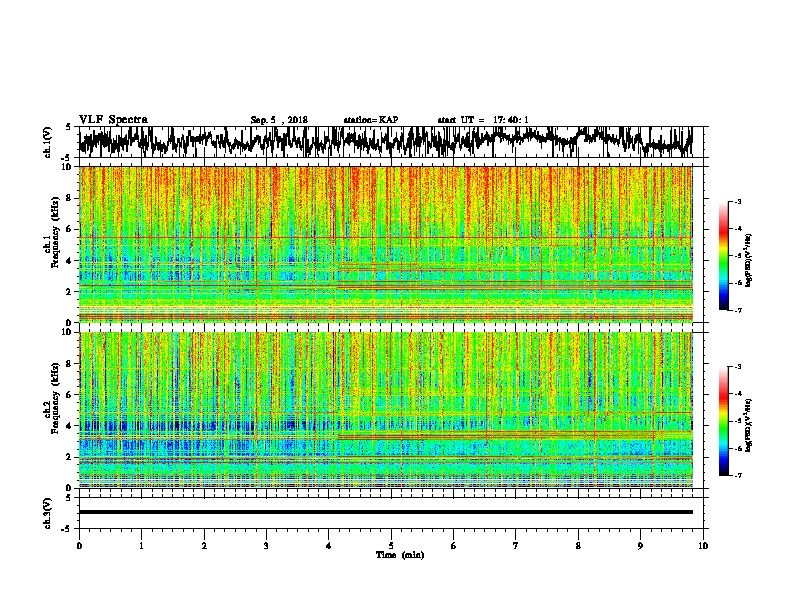Click the time axis tick label "8"
Viewport: 792px width, 612px height.
point(578,546)
